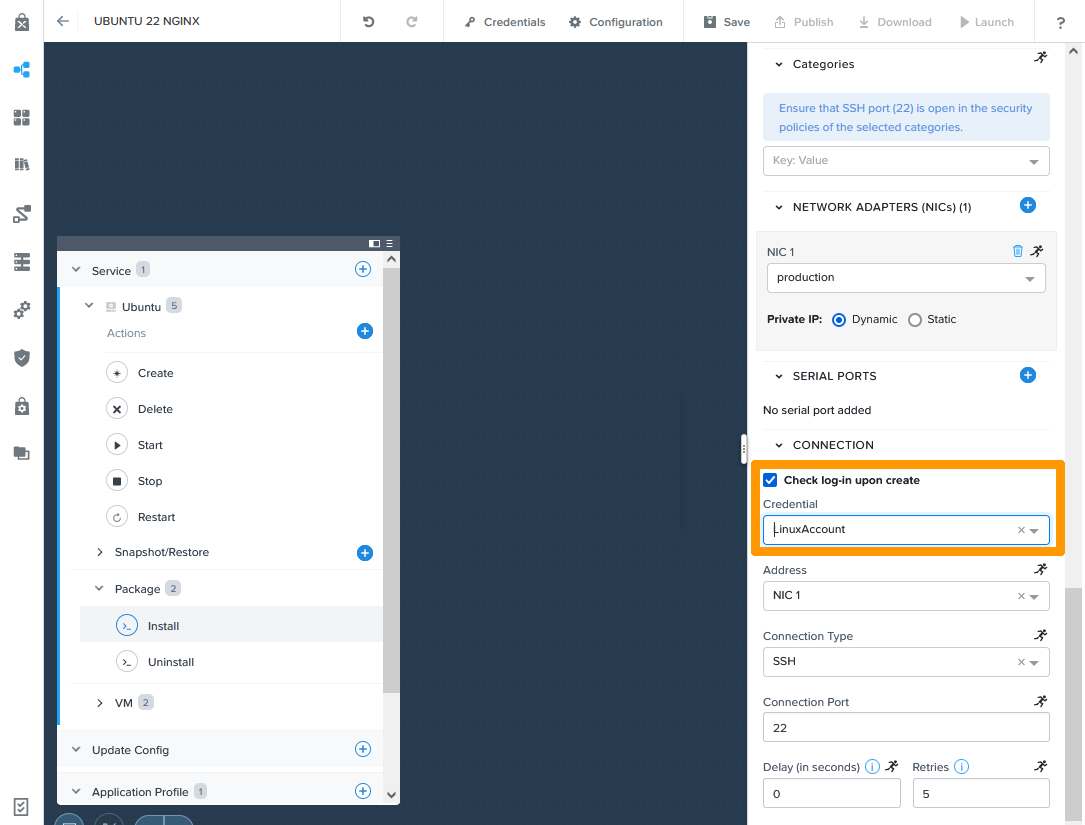Open Credentials from the top bar
The width and height of the screenshot is (1085, 825).
tap(505, 22)
